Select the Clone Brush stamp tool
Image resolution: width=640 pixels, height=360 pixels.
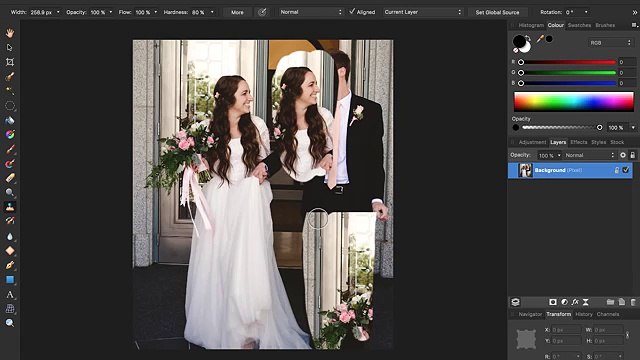(x=10, y=207)
